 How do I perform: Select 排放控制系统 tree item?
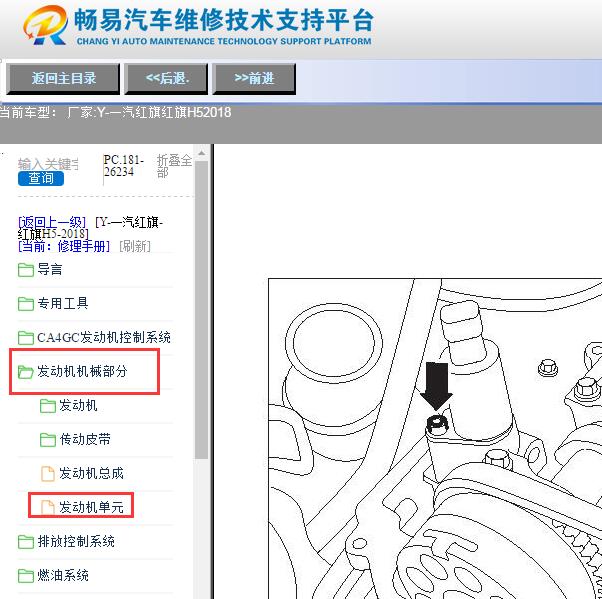[x=76, y=541]
